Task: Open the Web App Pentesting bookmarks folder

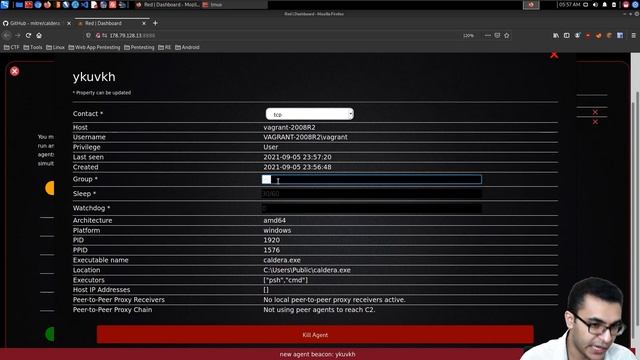Action: coord(94,47)
